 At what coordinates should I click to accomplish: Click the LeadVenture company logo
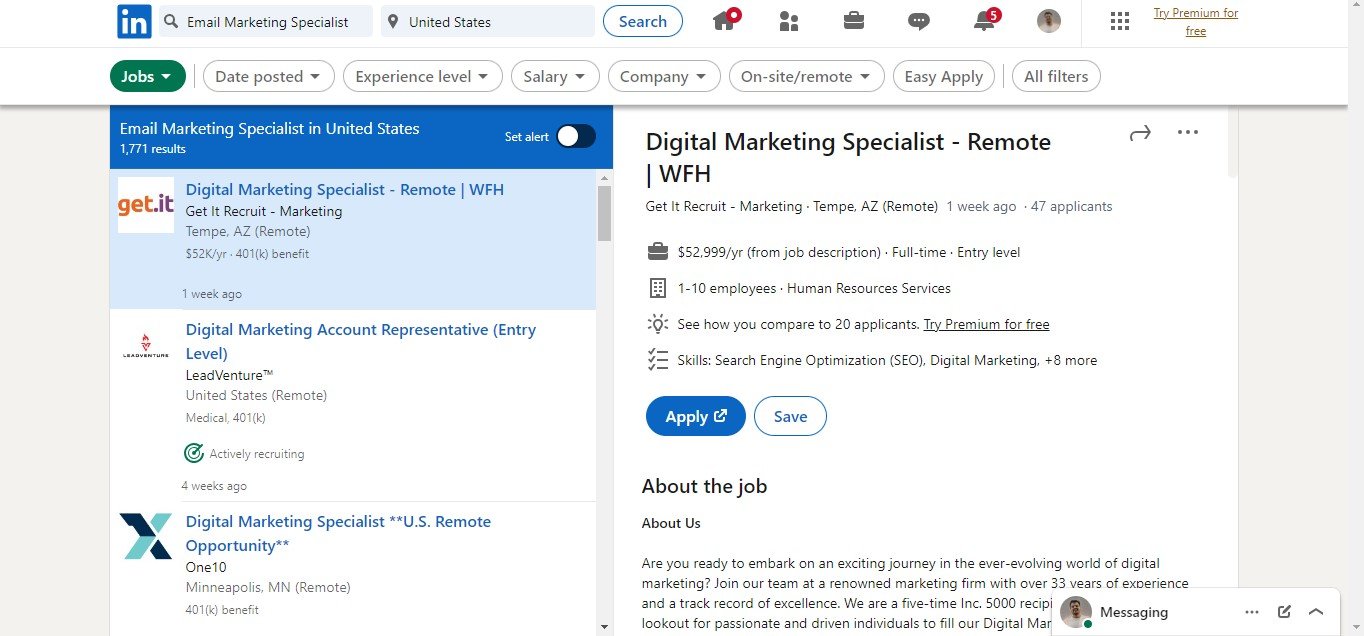coord(146,346)
